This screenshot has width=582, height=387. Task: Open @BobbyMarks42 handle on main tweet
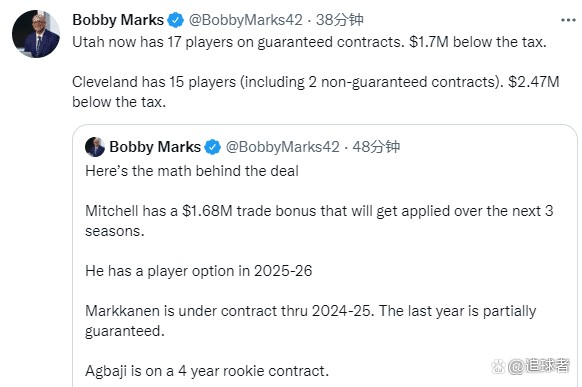tap(246, 20)
